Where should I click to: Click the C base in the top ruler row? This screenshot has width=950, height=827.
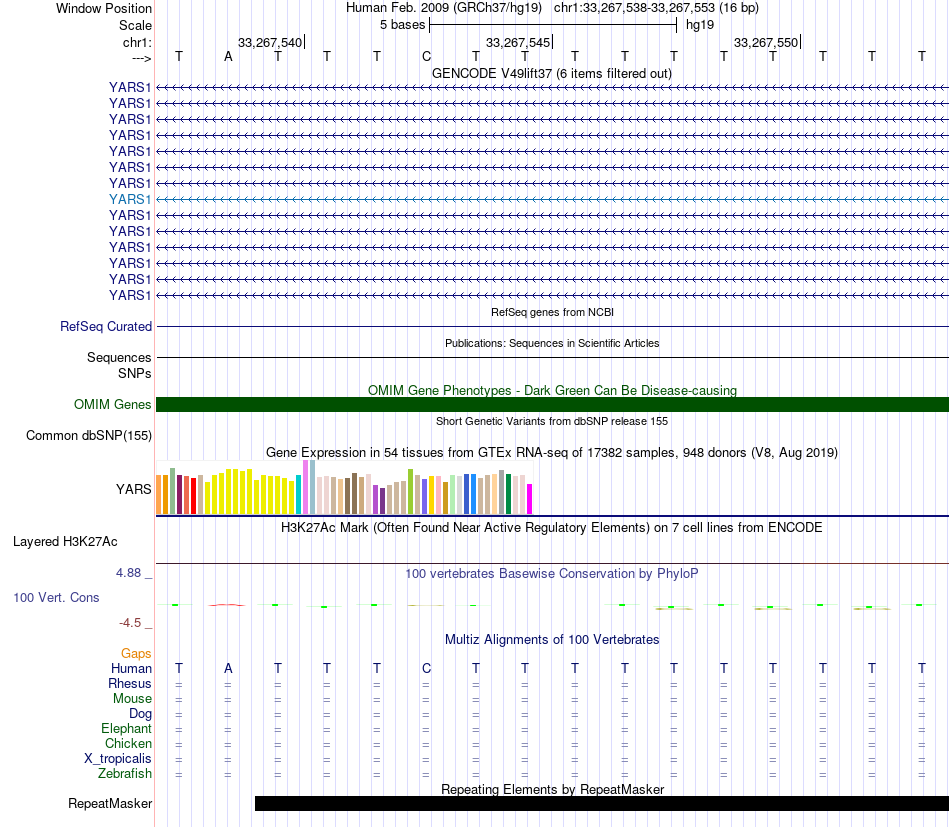tap(426, 56)
